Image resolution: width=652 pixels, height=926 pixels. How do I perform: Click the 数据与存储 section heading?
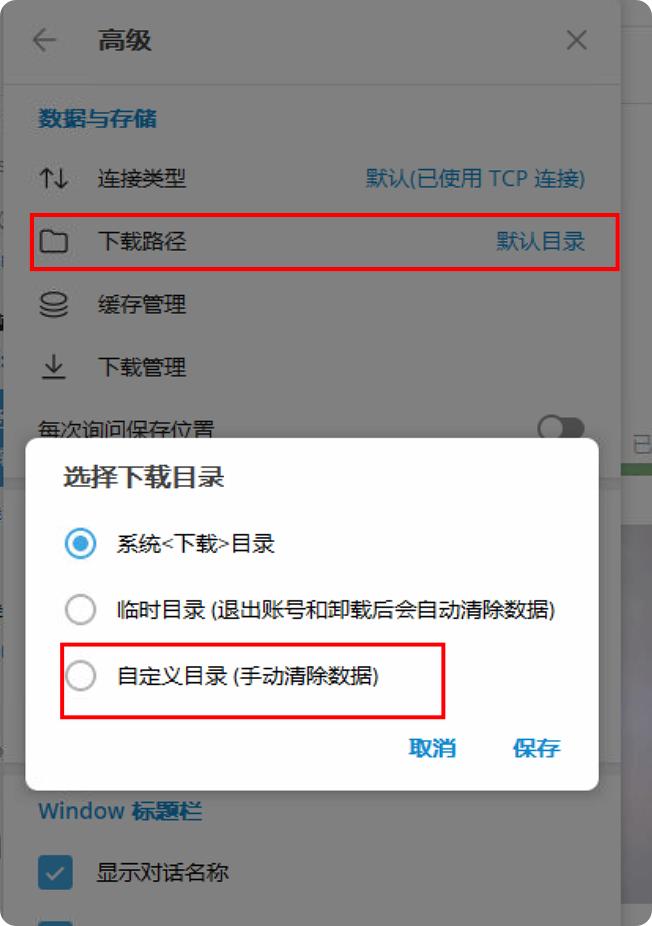click(x=97, y=119)
